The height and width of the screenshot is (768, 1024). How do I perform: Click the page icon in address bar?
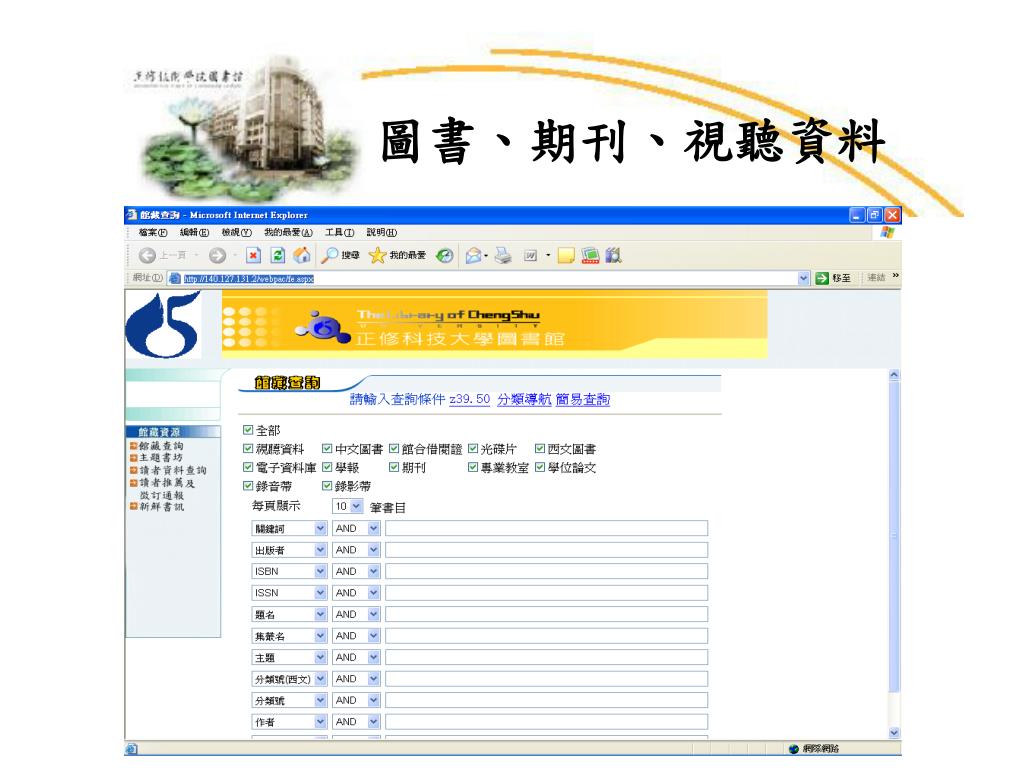pyautogui.click(x=175, y=278)
